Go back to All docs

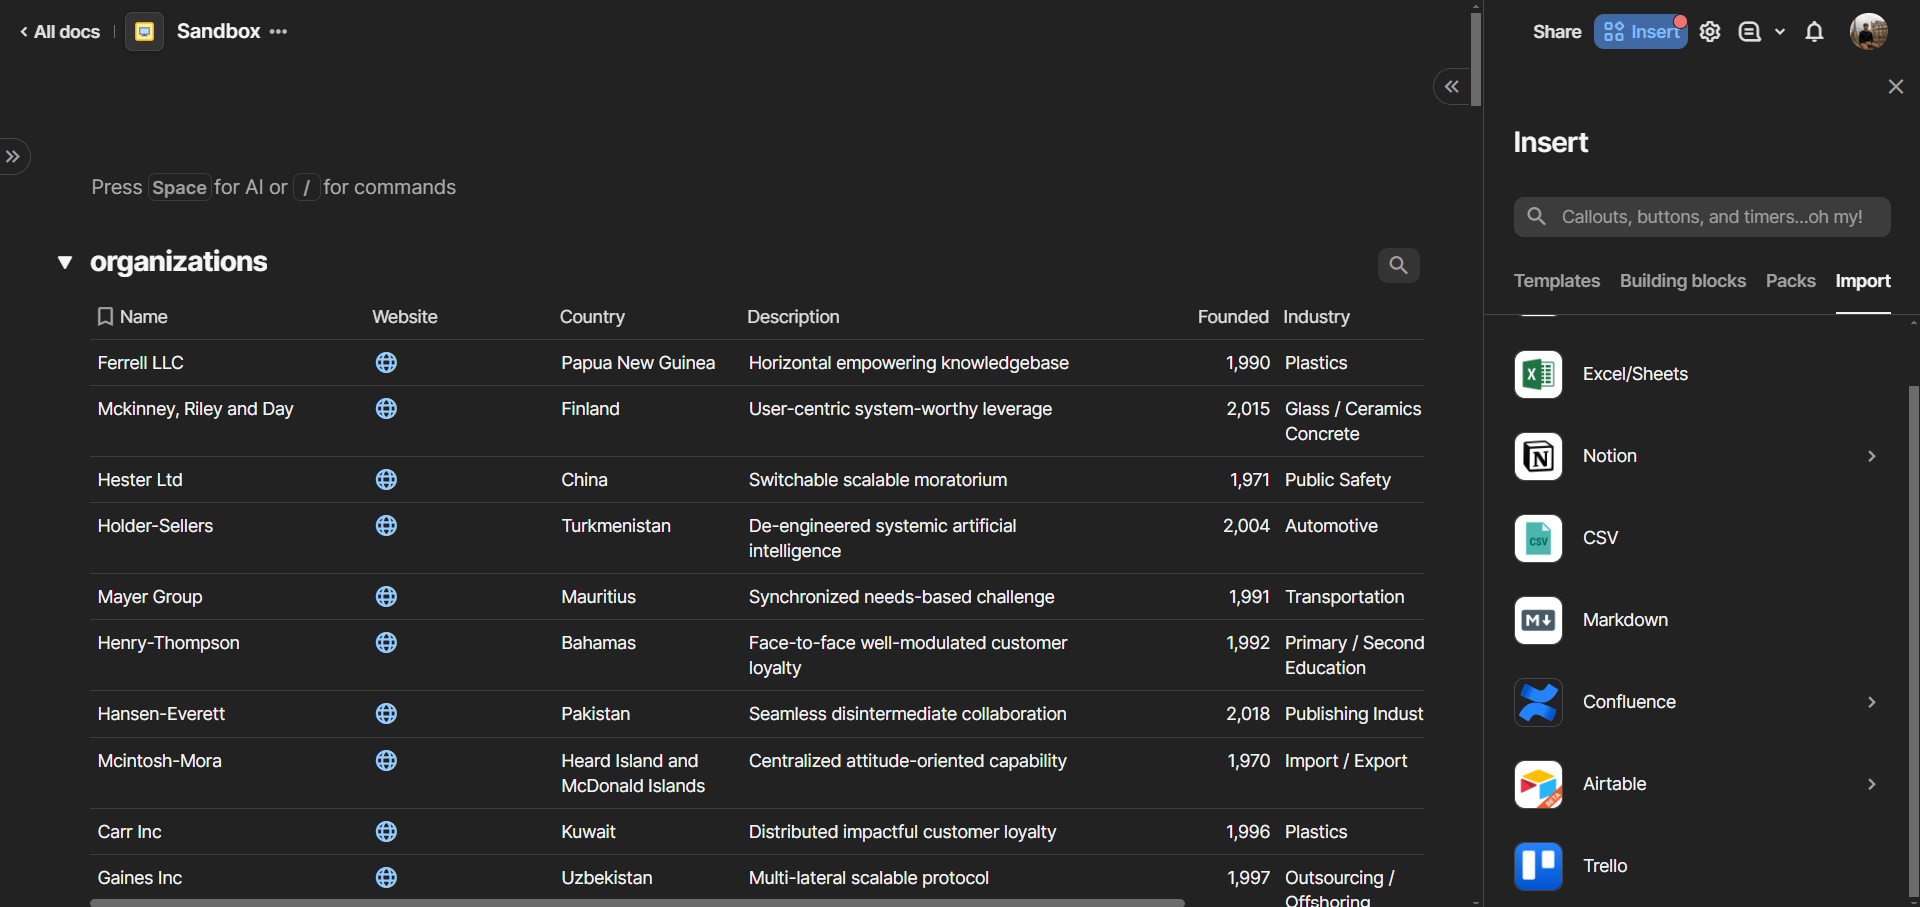coord(60,32)
